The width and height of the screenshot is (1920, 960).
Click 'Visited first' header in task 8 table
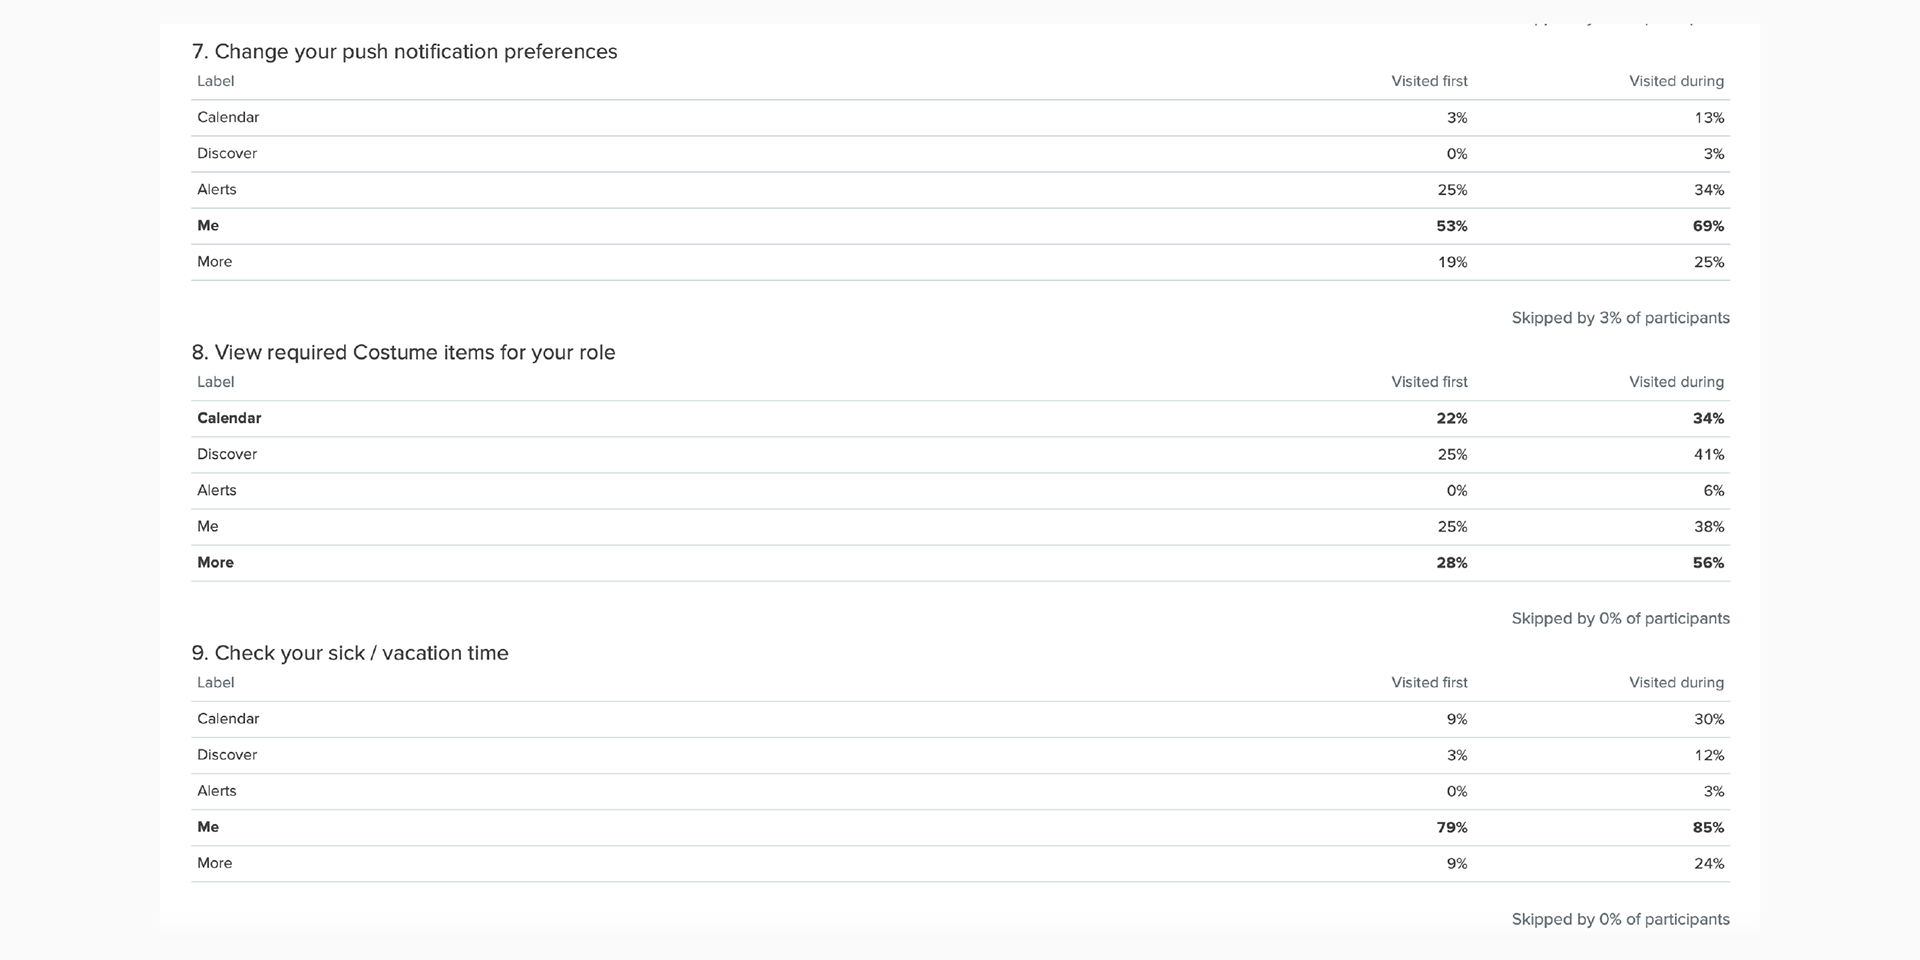click(x=1429, y=382)
